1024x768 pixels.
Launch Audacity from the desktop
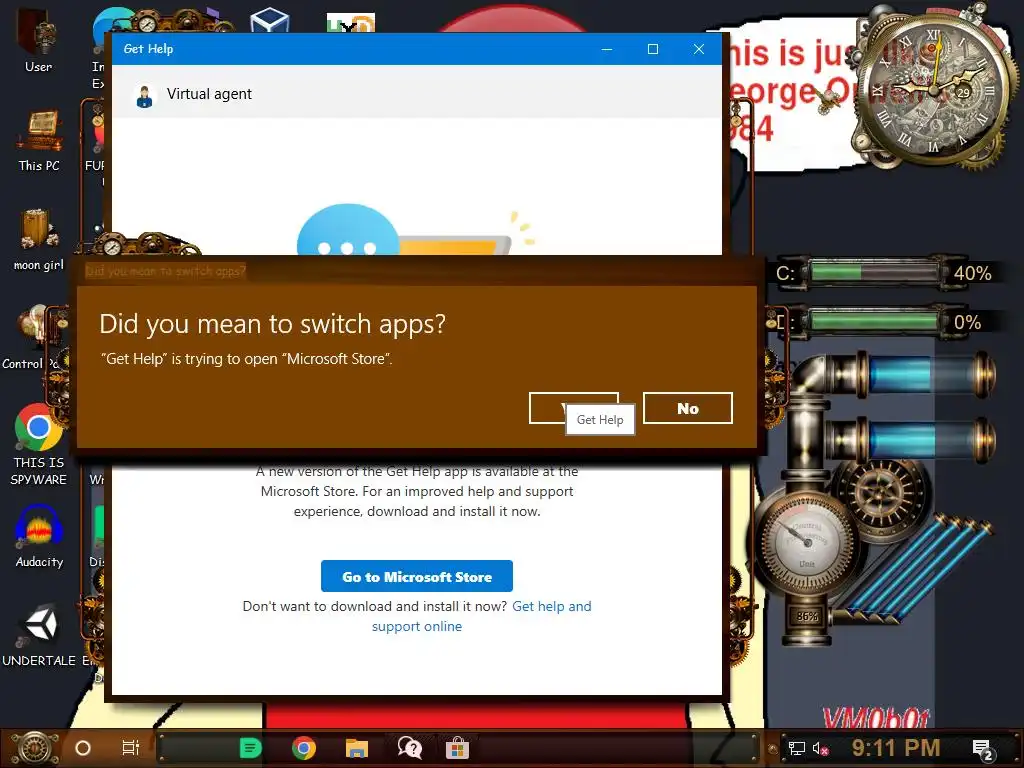pos(39,537)
